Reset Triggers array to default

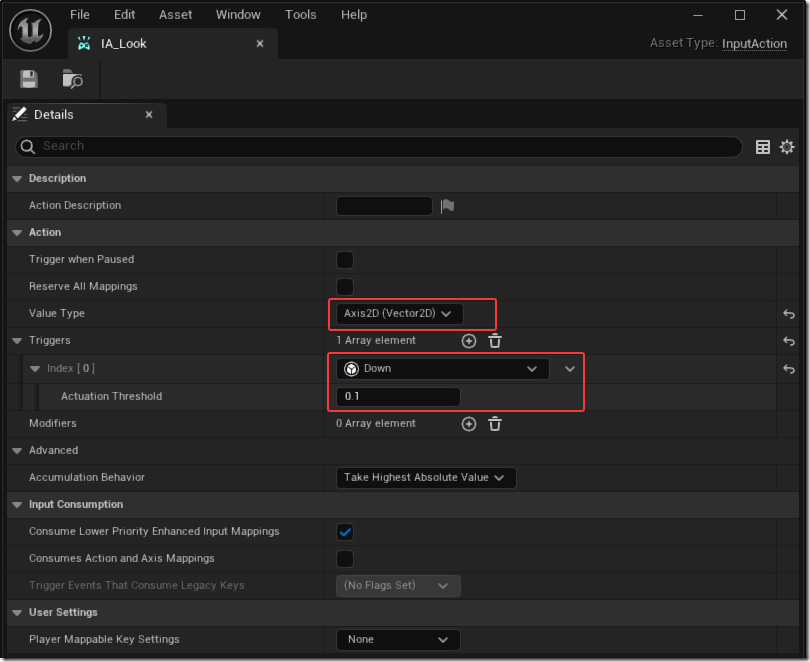pos(789,341)
